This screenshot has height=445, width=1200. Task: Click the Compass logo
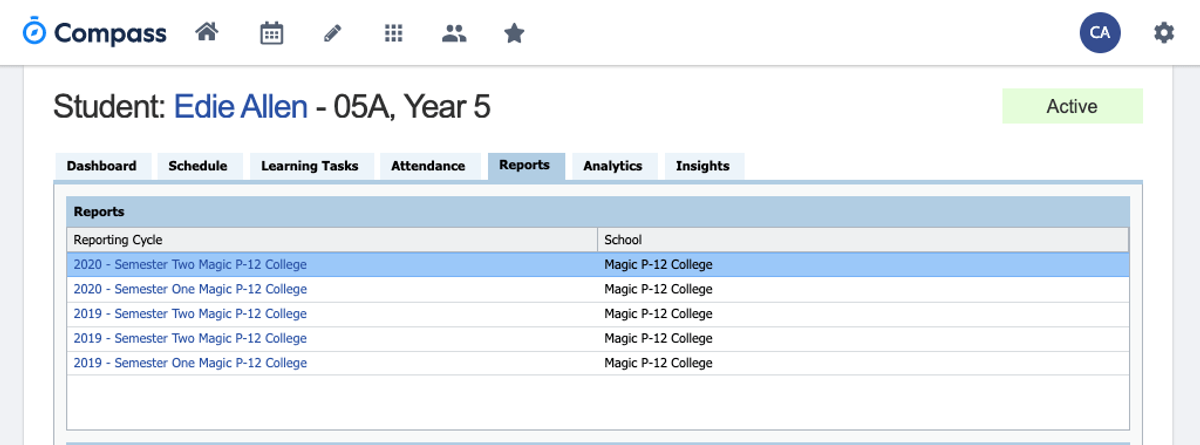pyautogui.click(x=95, y=33)
